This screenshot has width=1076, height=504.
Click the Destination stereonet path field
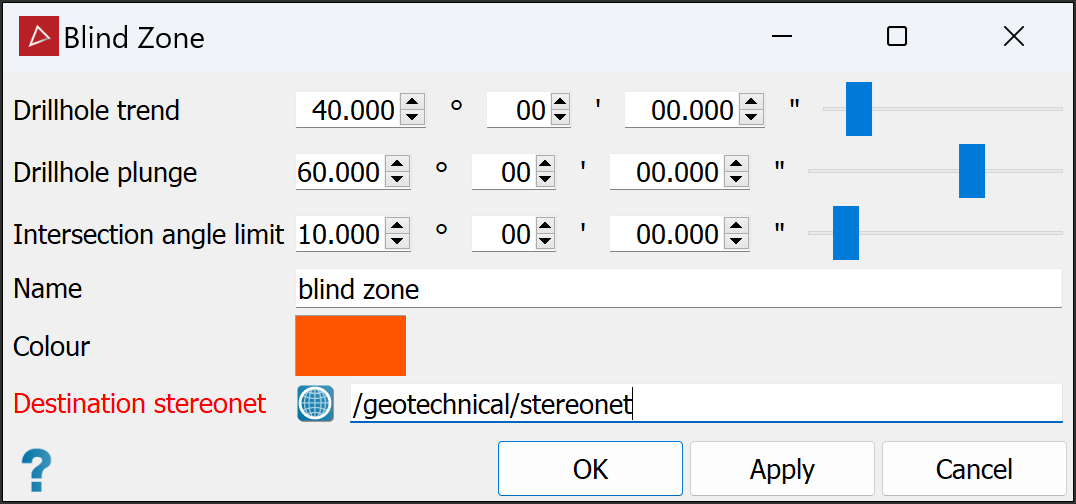(704, 404)
